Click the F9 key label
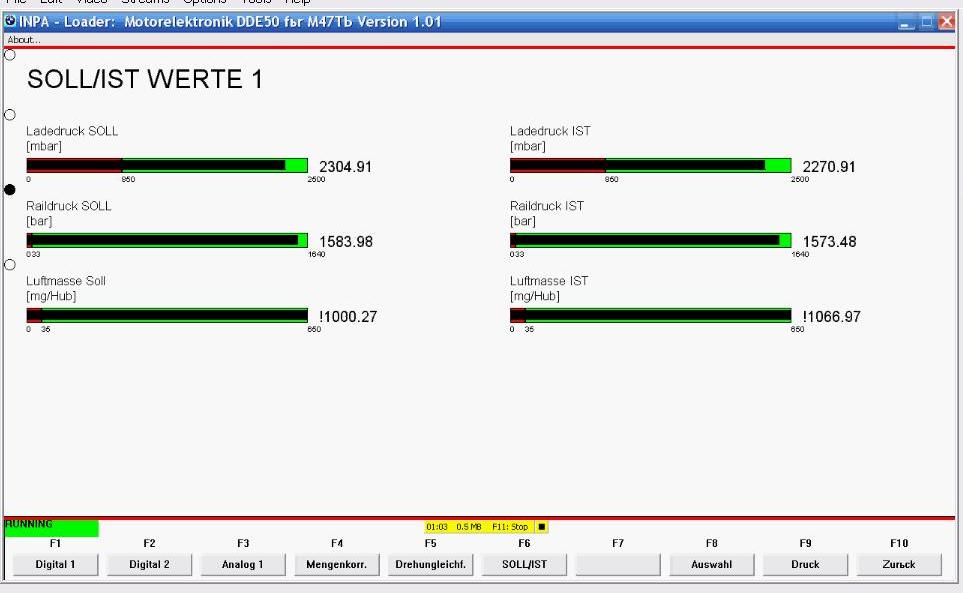 tap(805, 543)
